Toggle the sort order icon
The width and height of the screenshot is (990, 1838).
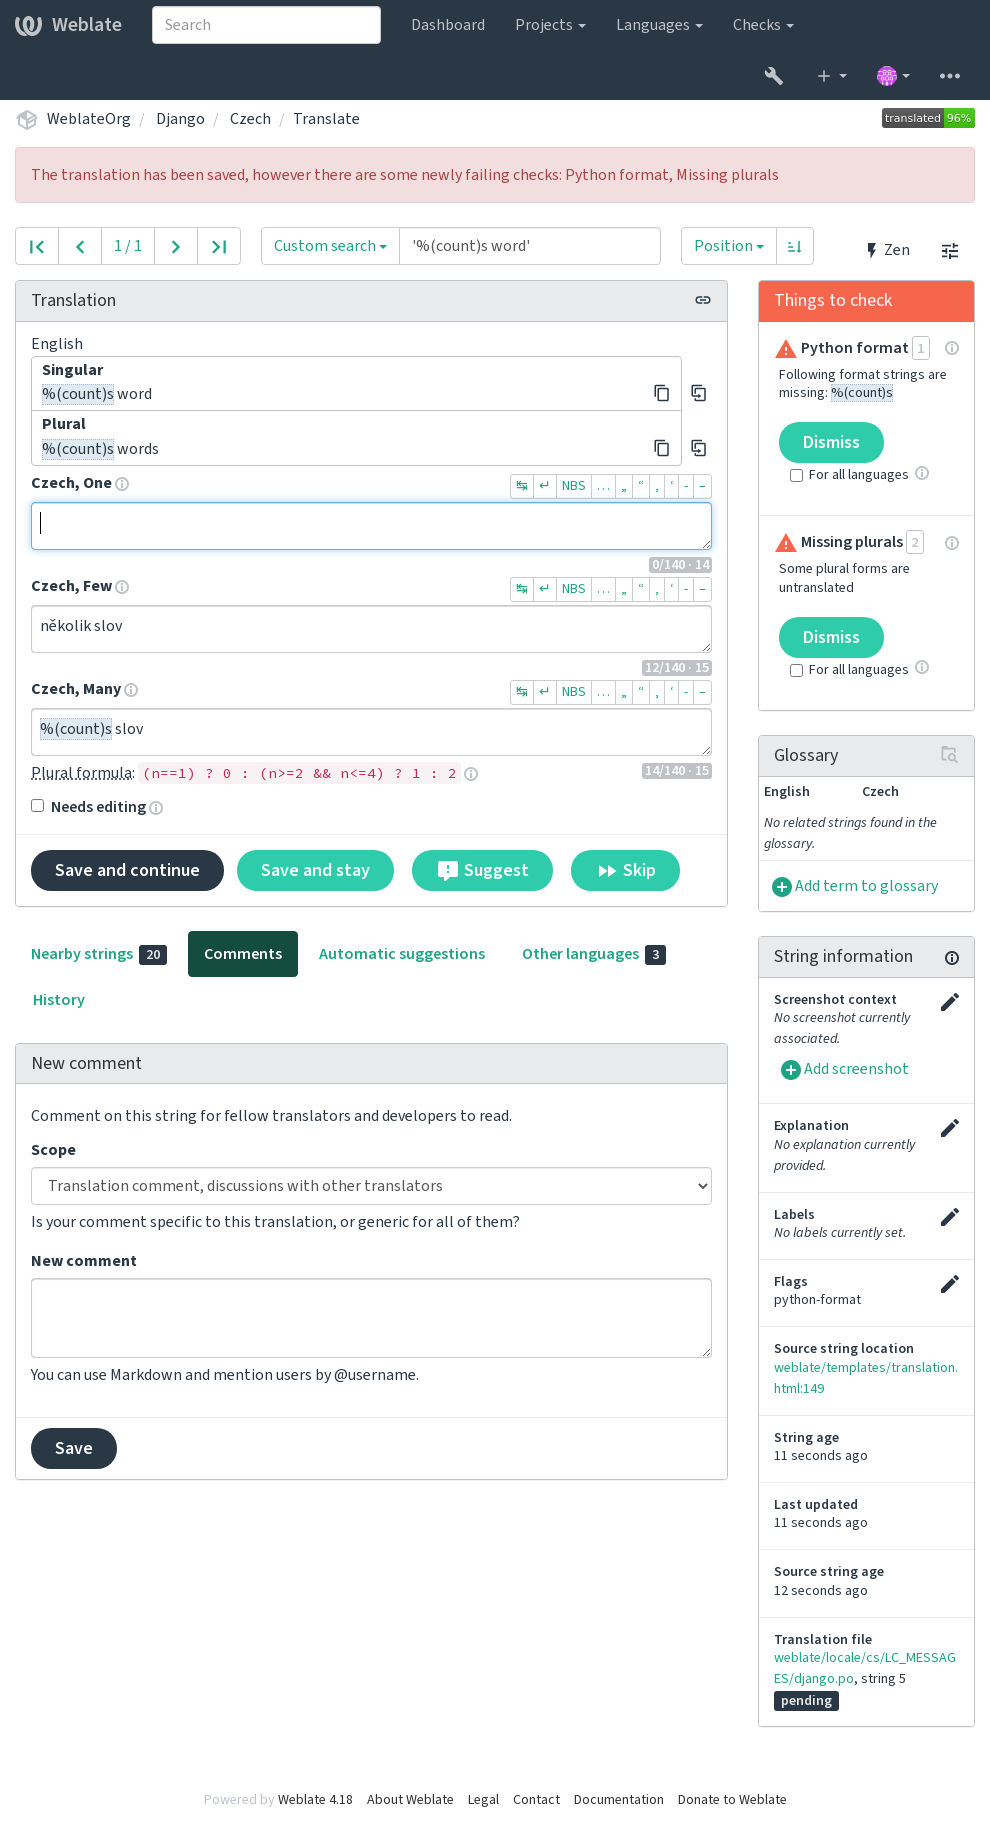tap(795, 246)
